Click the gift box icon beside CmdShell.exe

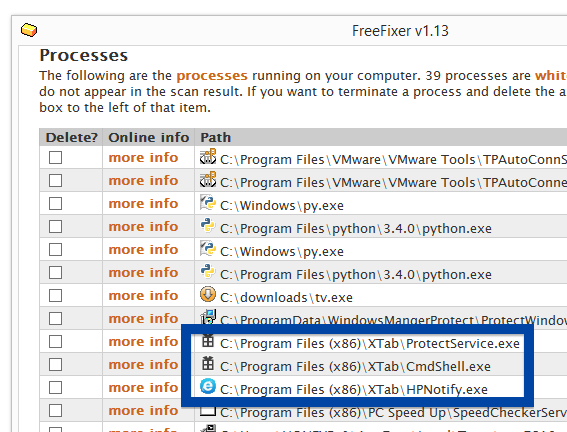tap(208, 364)
